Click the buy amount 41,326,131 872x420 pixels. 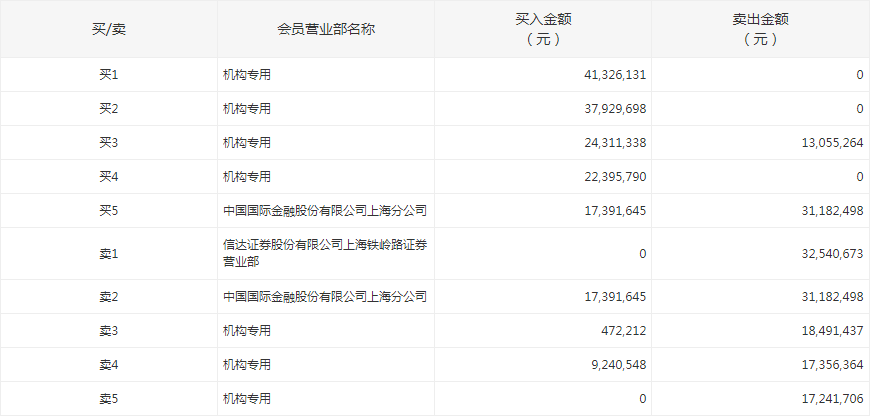[x=614, y=75]
